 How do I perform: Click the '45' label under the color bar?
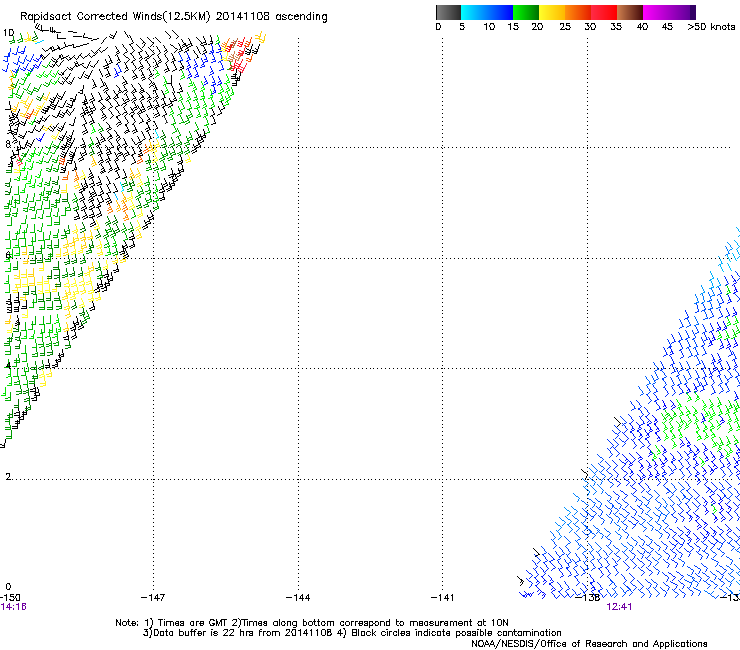pyautogui.click(x=667, y=27)
